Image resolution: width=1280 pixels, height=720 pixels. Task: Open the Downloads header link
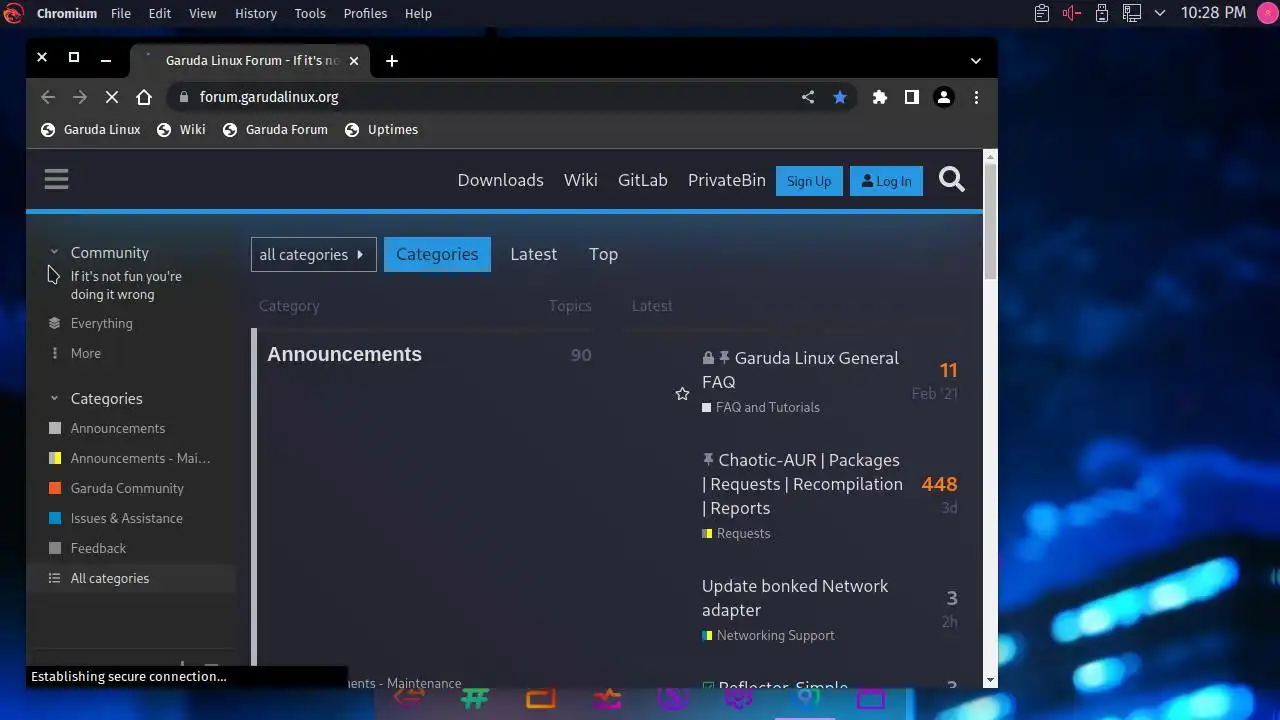(500, 180)
